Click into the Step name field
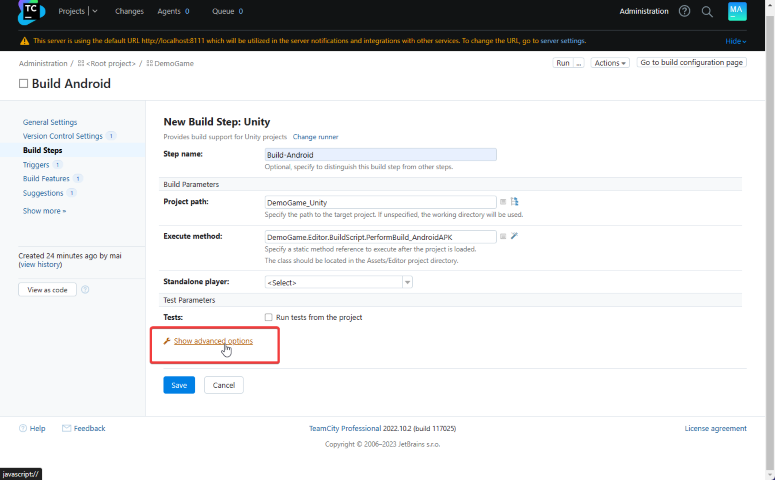Screen dimensions: 775x480 point(380,155)
